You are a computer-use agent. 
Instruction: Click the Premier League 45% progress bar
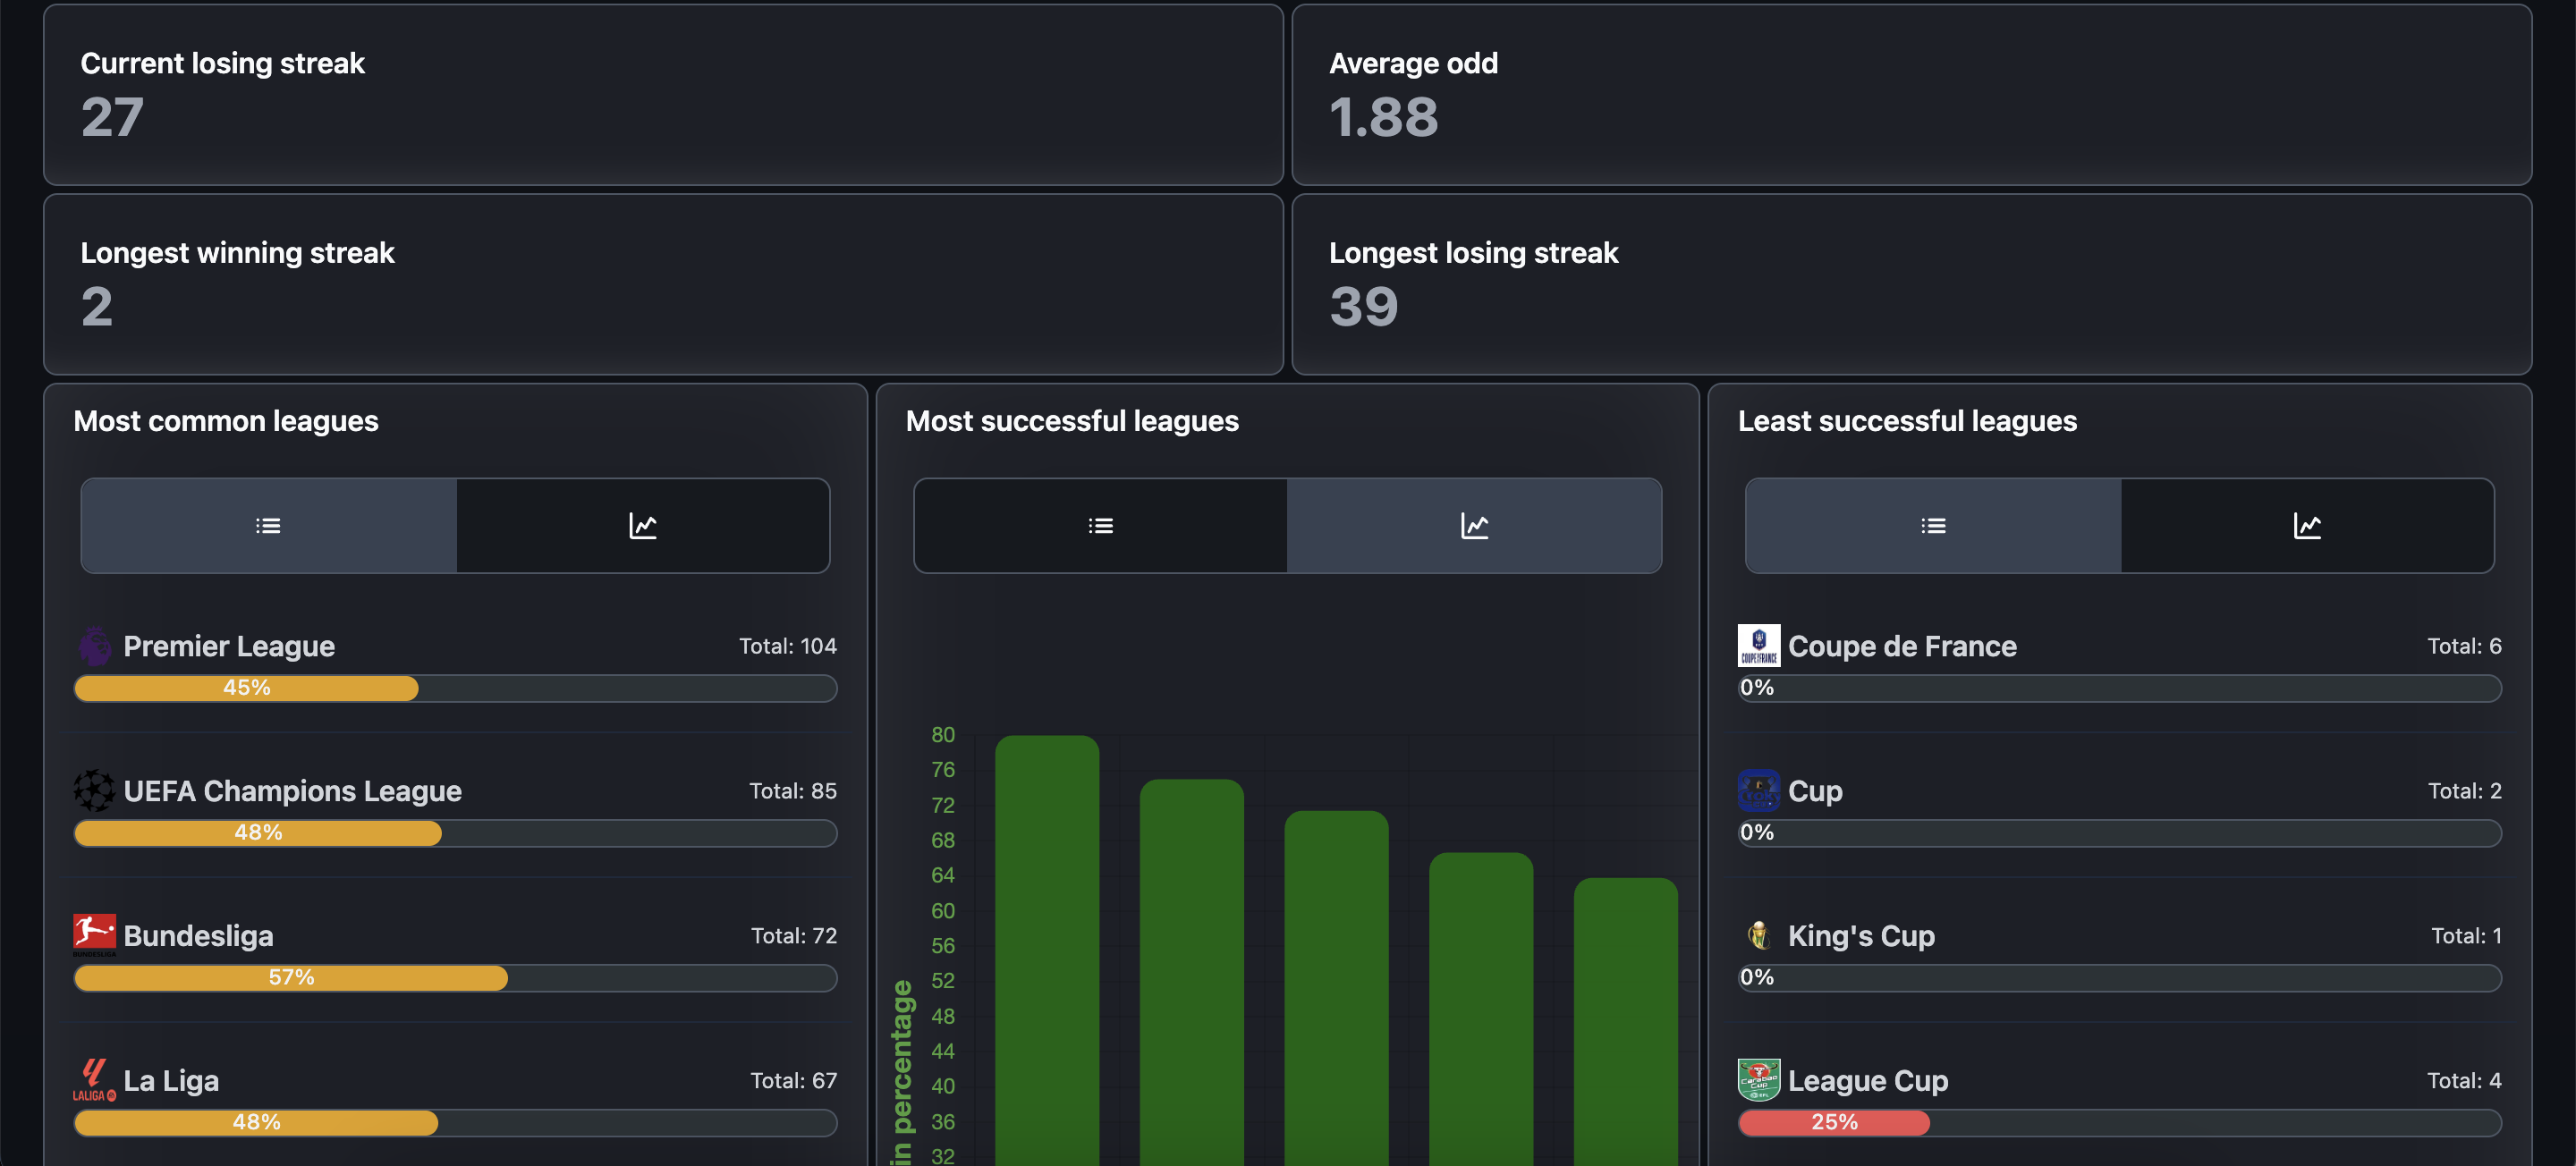coord(246,688)
